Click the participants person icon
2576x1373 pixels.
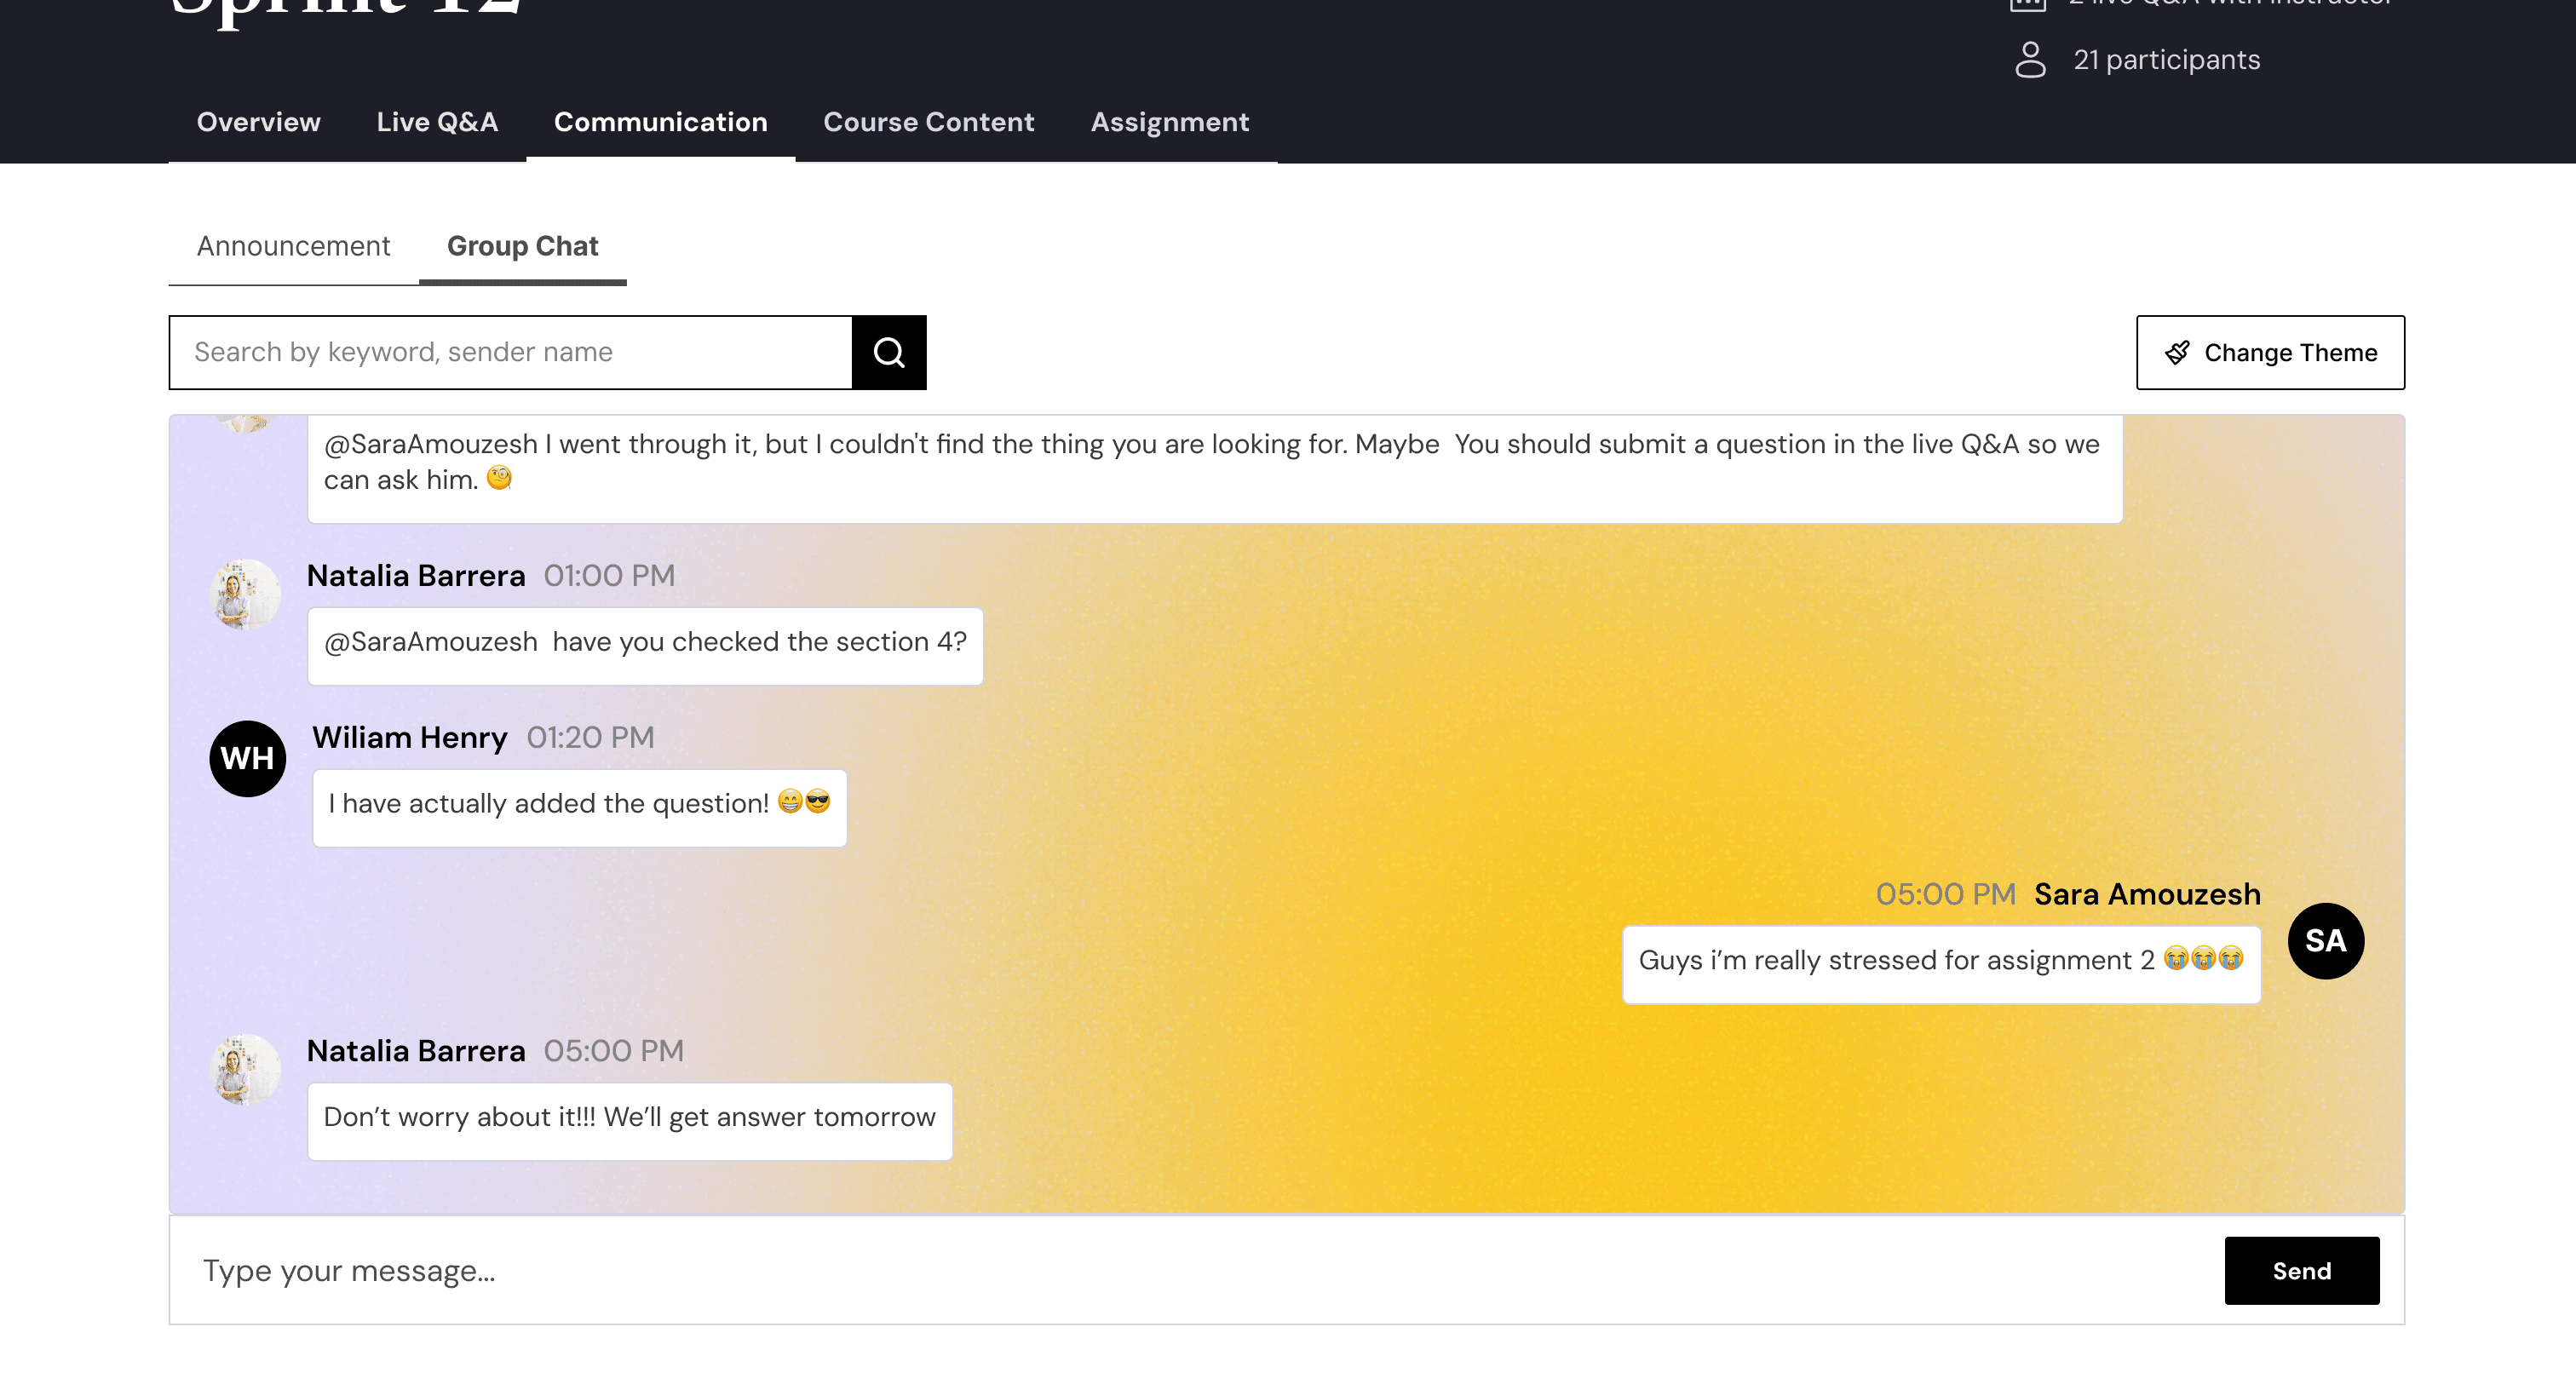click(x=2030, y=60)
